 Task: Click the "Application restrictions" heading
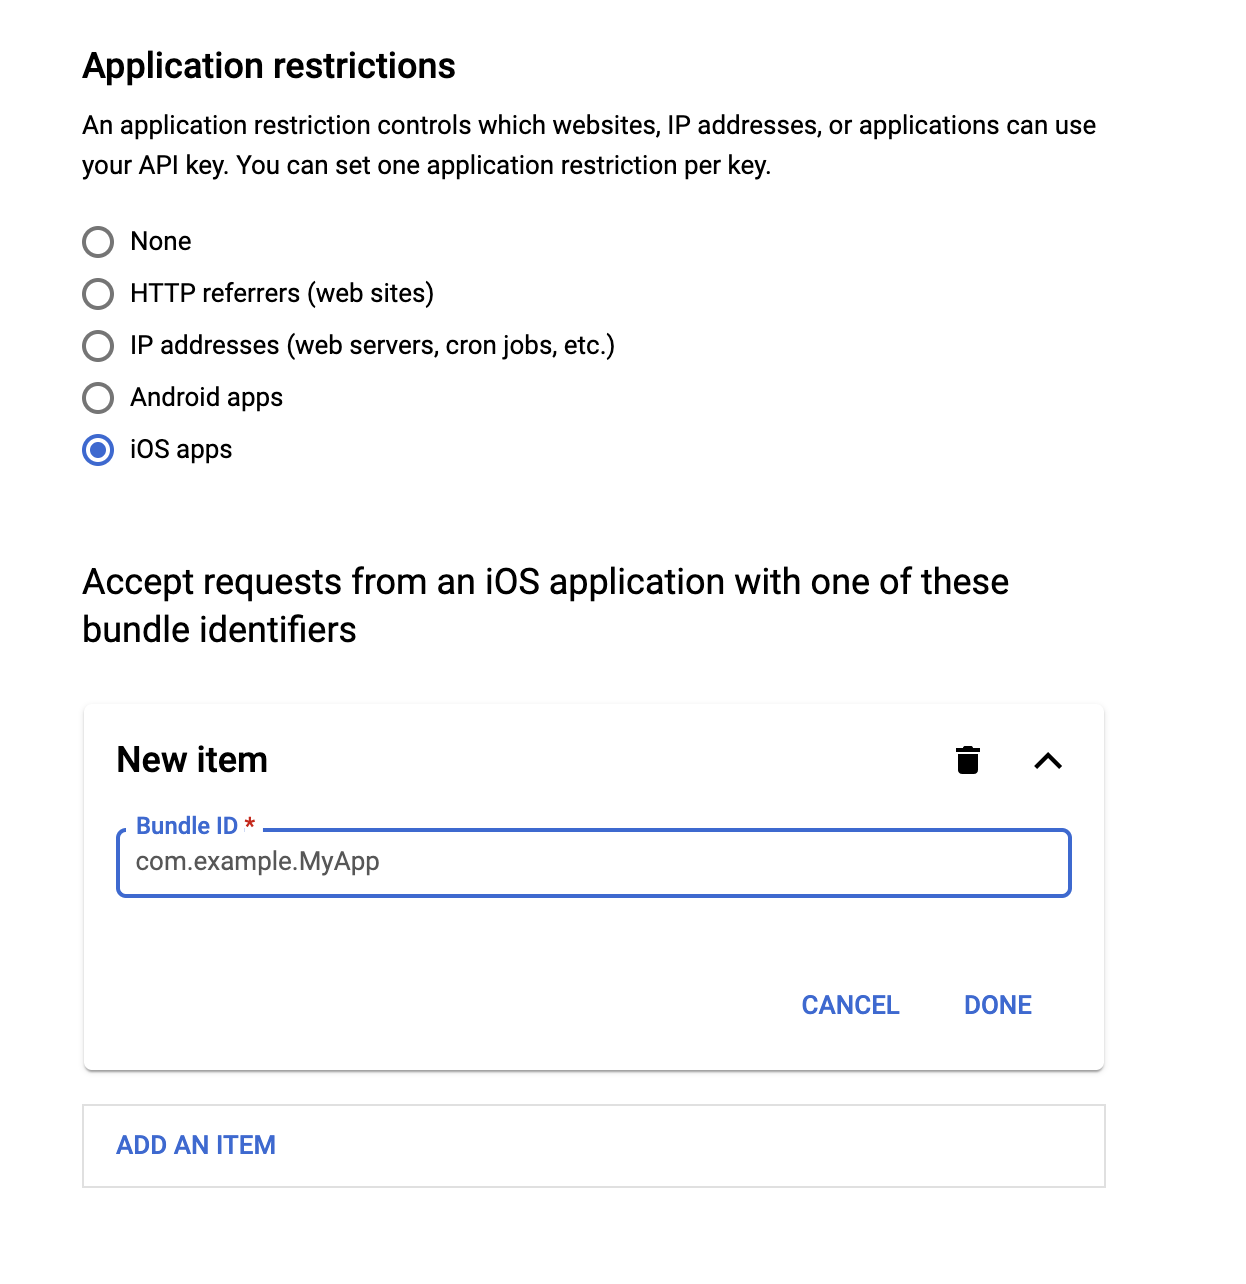(269, 66)
